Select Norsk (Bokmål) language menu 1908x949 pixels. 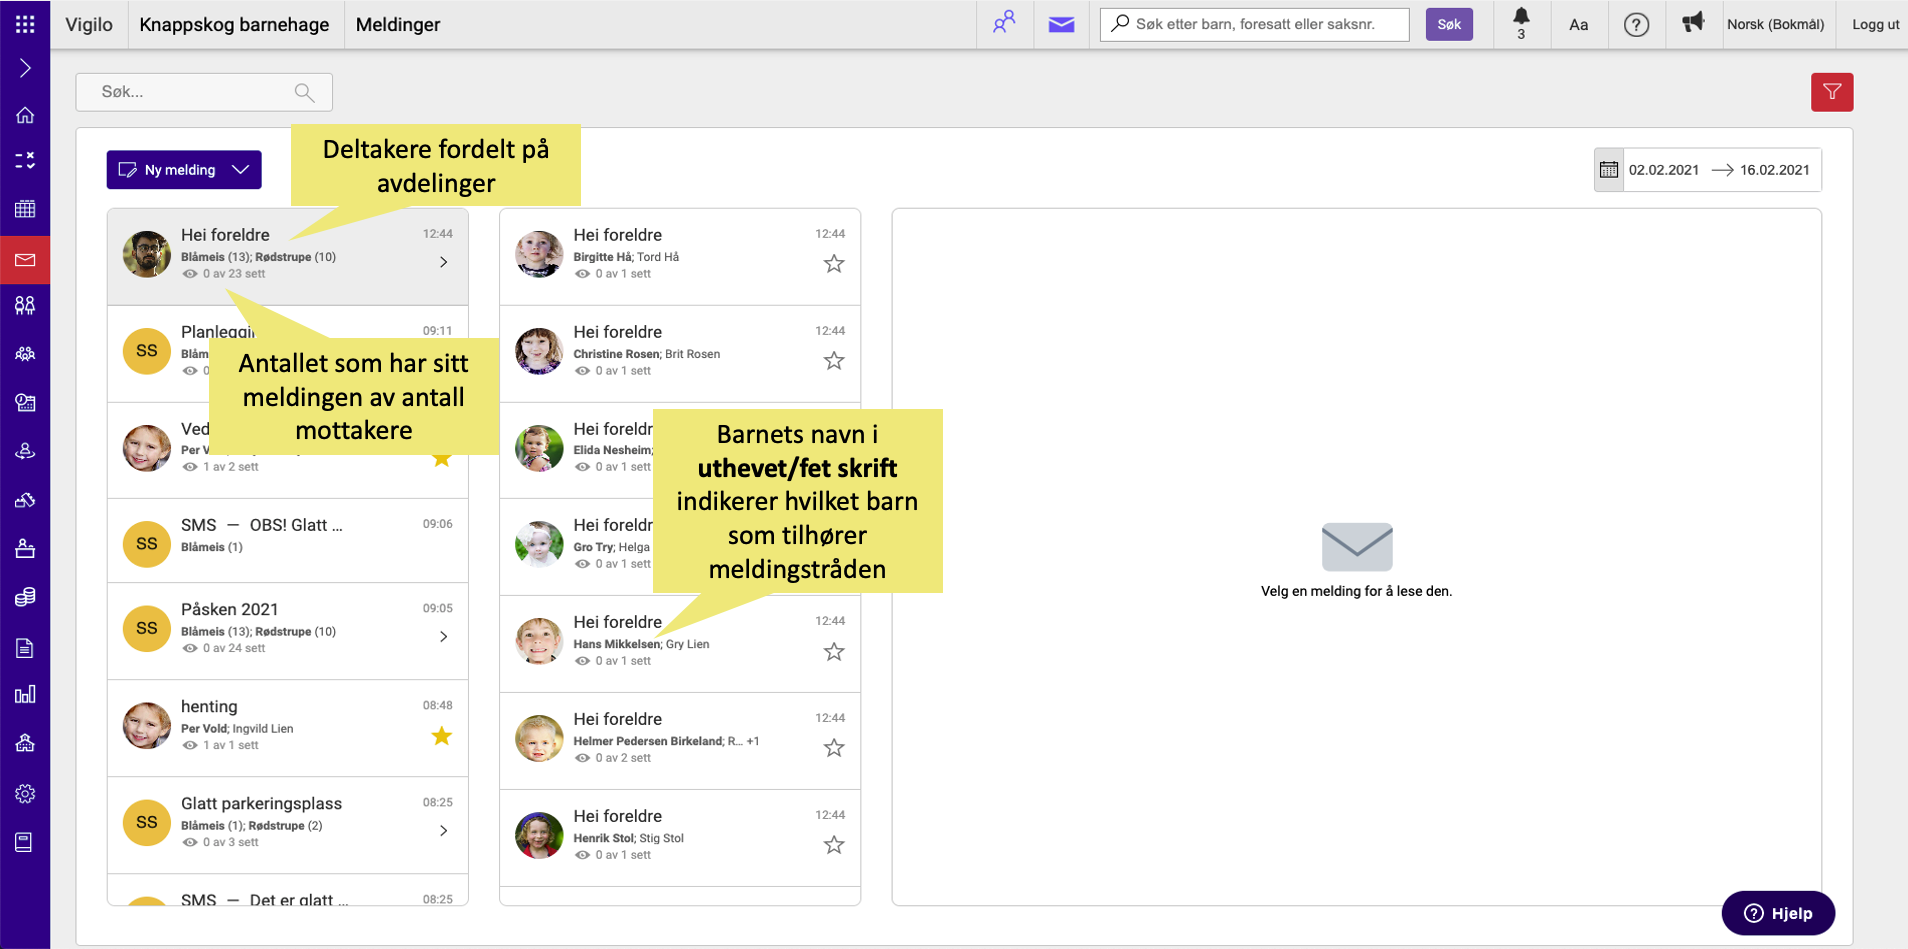click(1775, 24)
